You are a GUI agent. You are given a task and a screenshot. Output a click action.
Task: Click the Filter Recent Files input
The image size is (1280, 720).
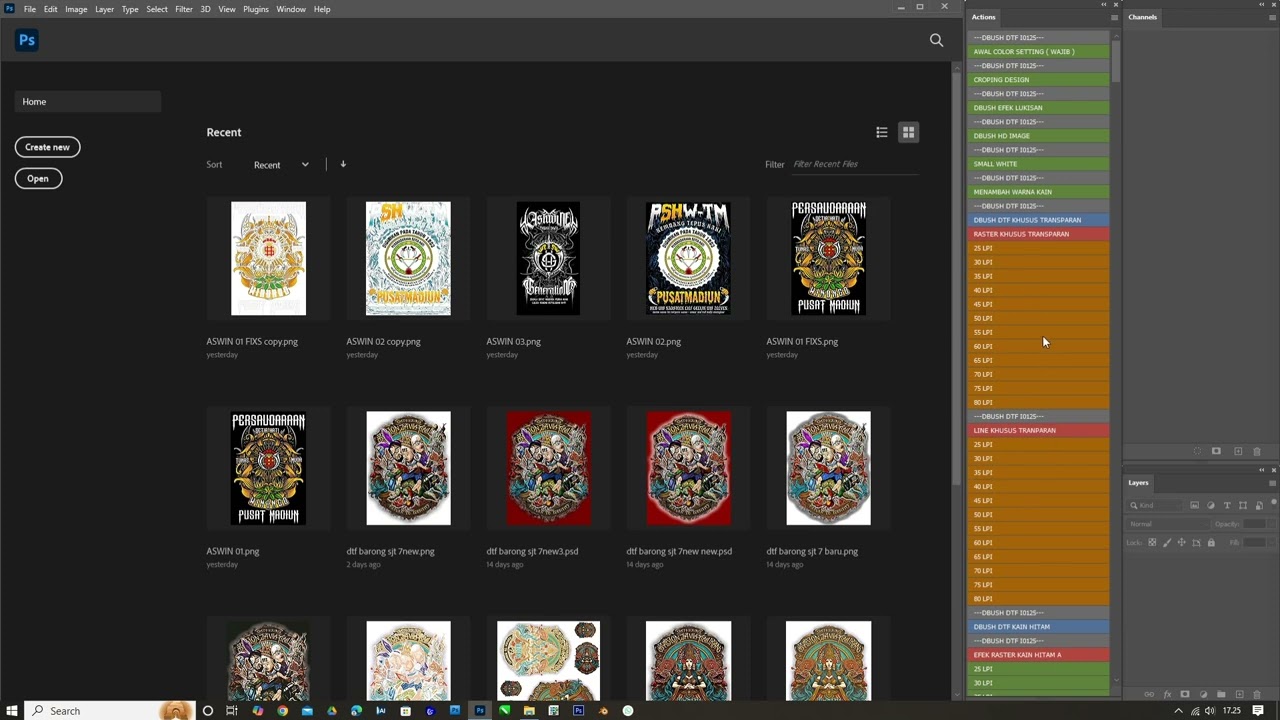(x=855, y=164)
